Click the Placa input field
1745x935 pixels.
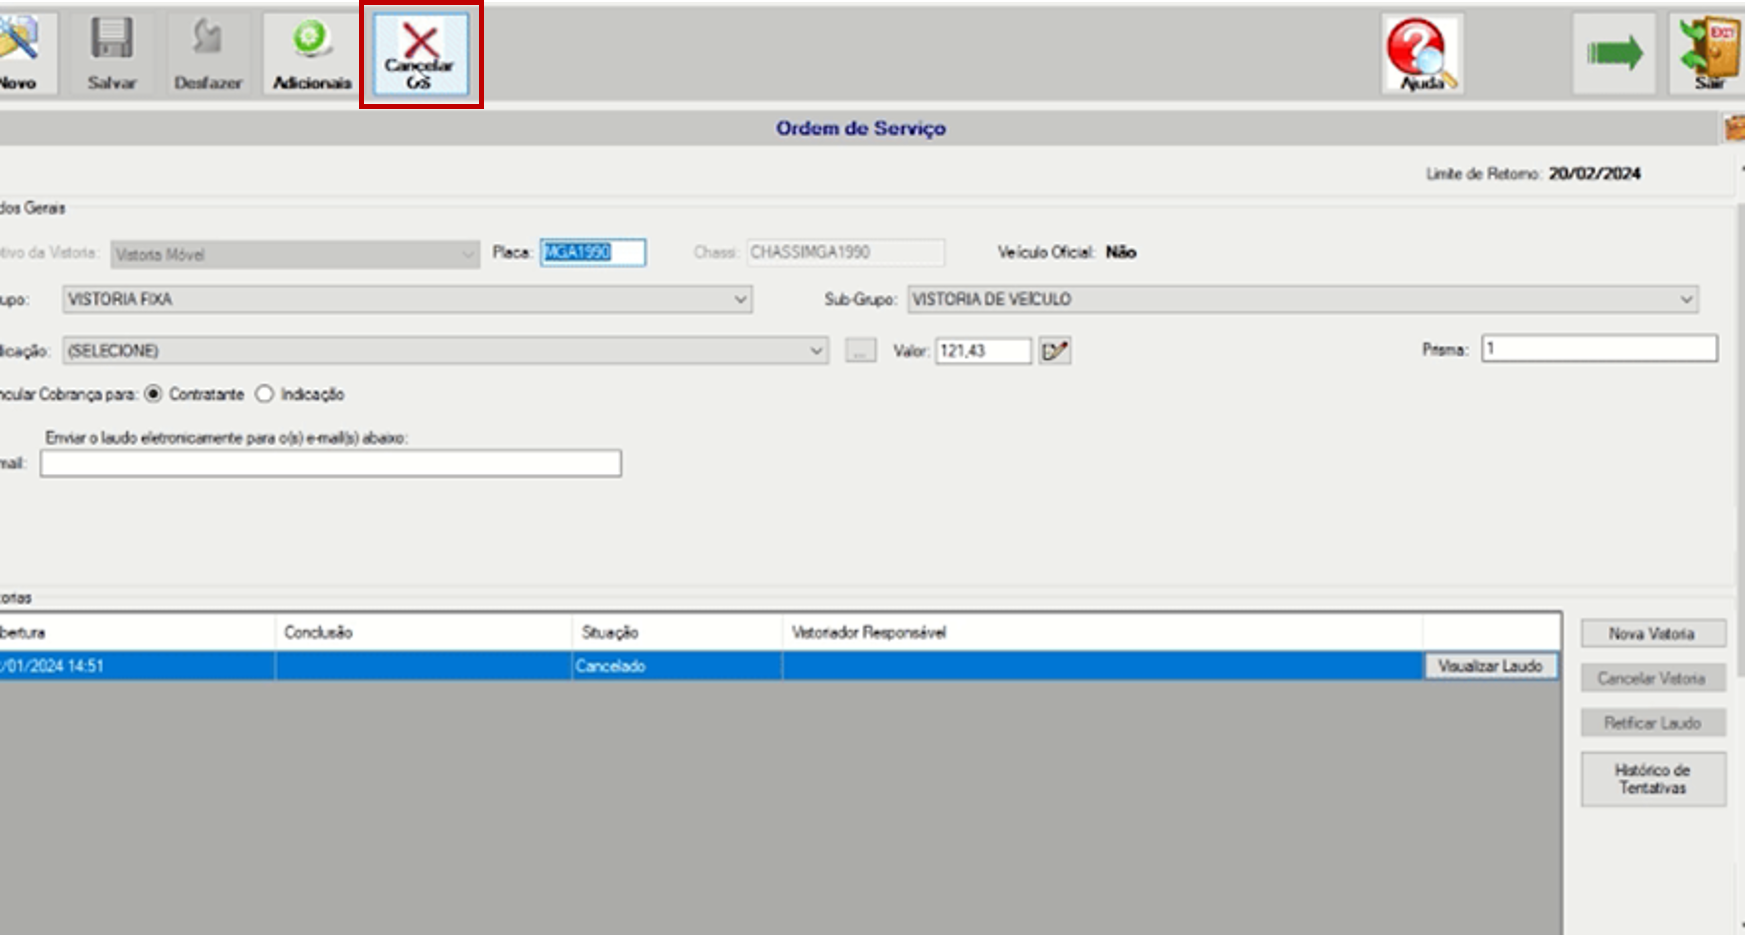[x=593, y=252]
